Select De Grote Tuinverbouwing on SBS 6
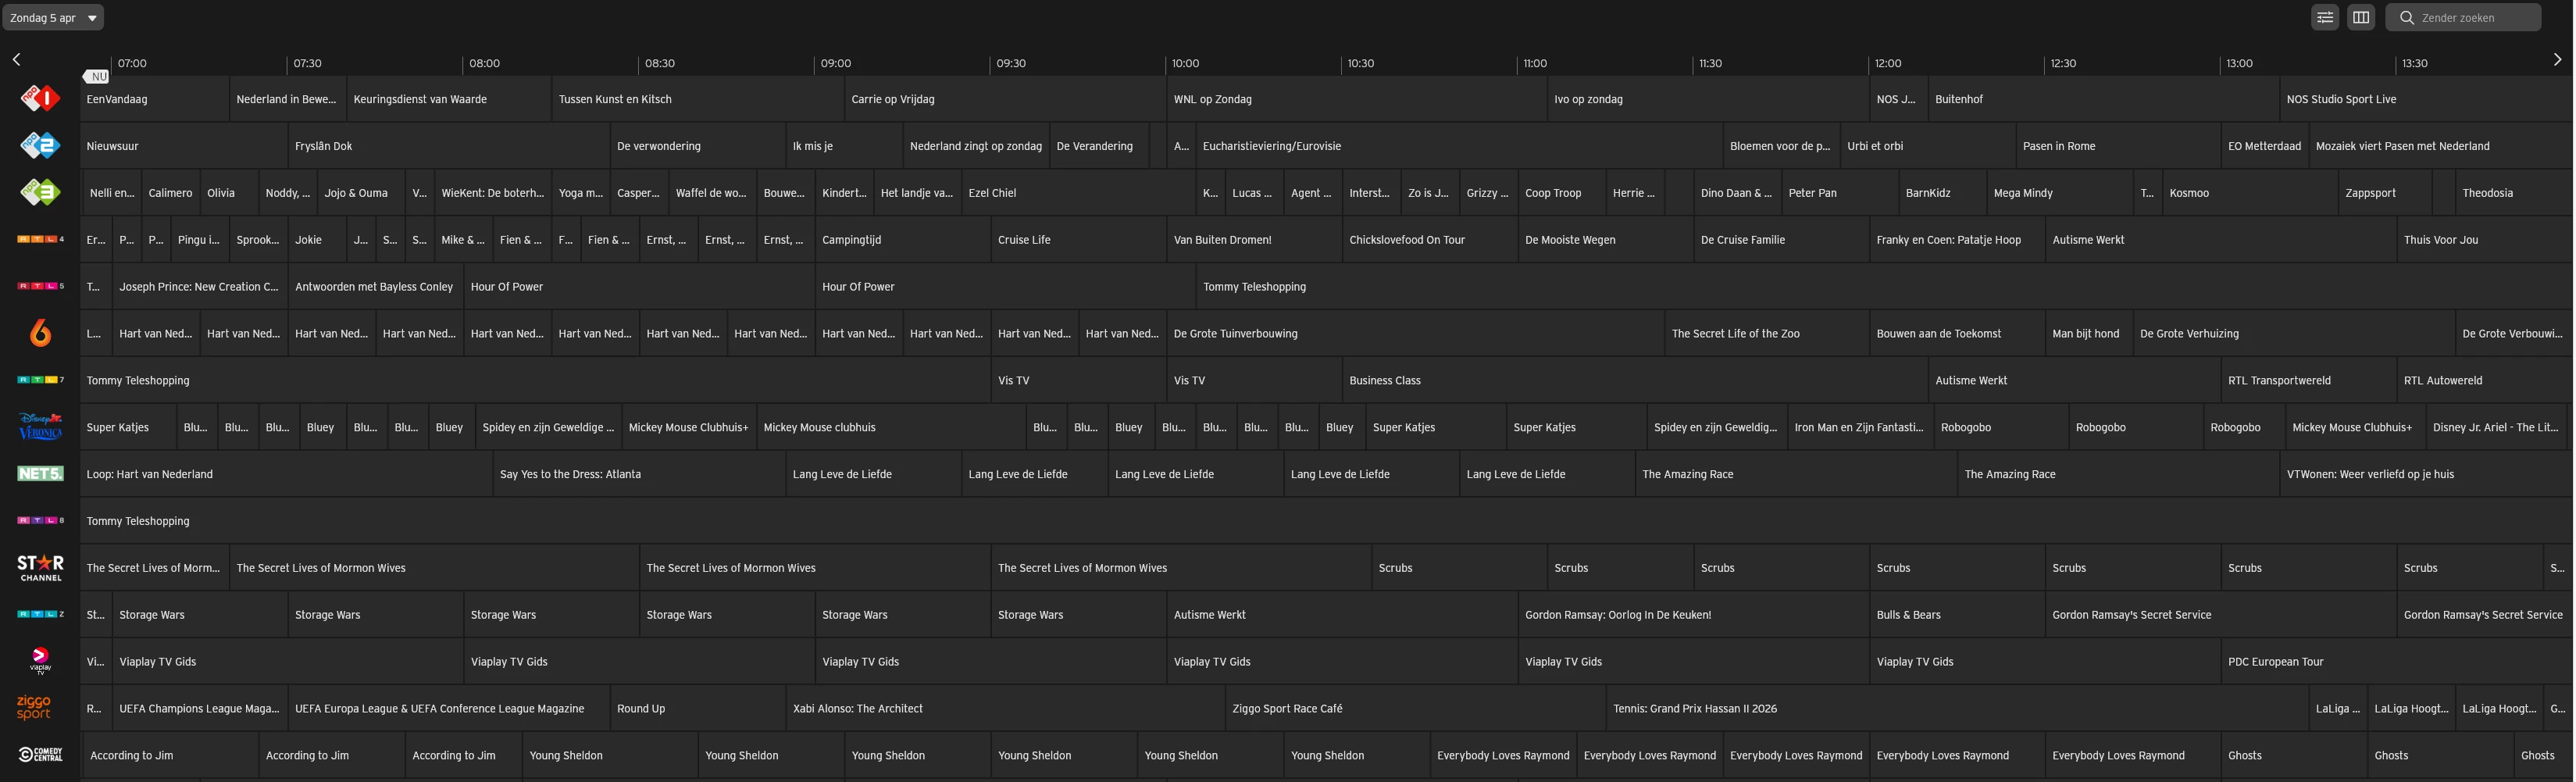This screenshot has height=782, width=2576. pyautogui.click(x=1415, y=334)
